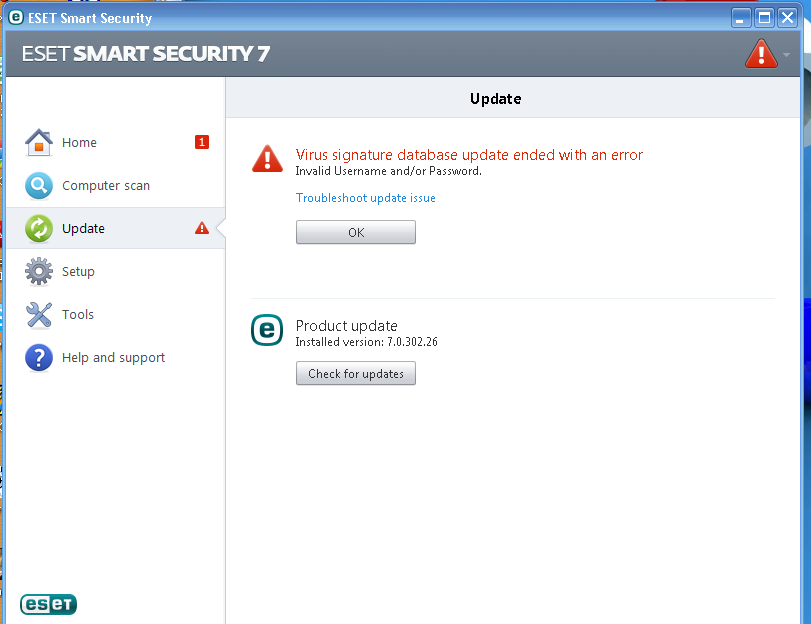Screen dimensions: 811x624
Task: Click the warning triangle next to Update menu item
Action: click(x=202, y=228)
